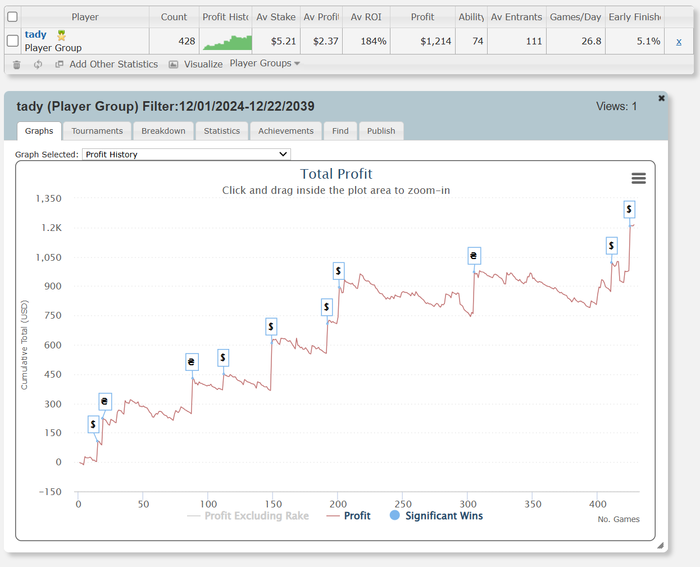Check the tady player row checkbox
The width and height of the screenshot is (700, 567).
click(12, 41)
